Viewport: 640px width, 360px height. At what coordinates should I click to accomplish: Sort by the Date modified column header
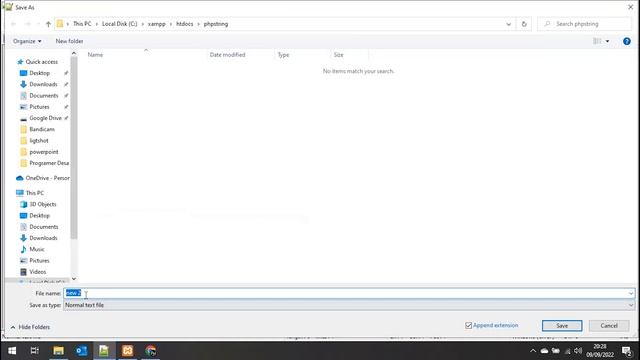click(x=227, y=55)
